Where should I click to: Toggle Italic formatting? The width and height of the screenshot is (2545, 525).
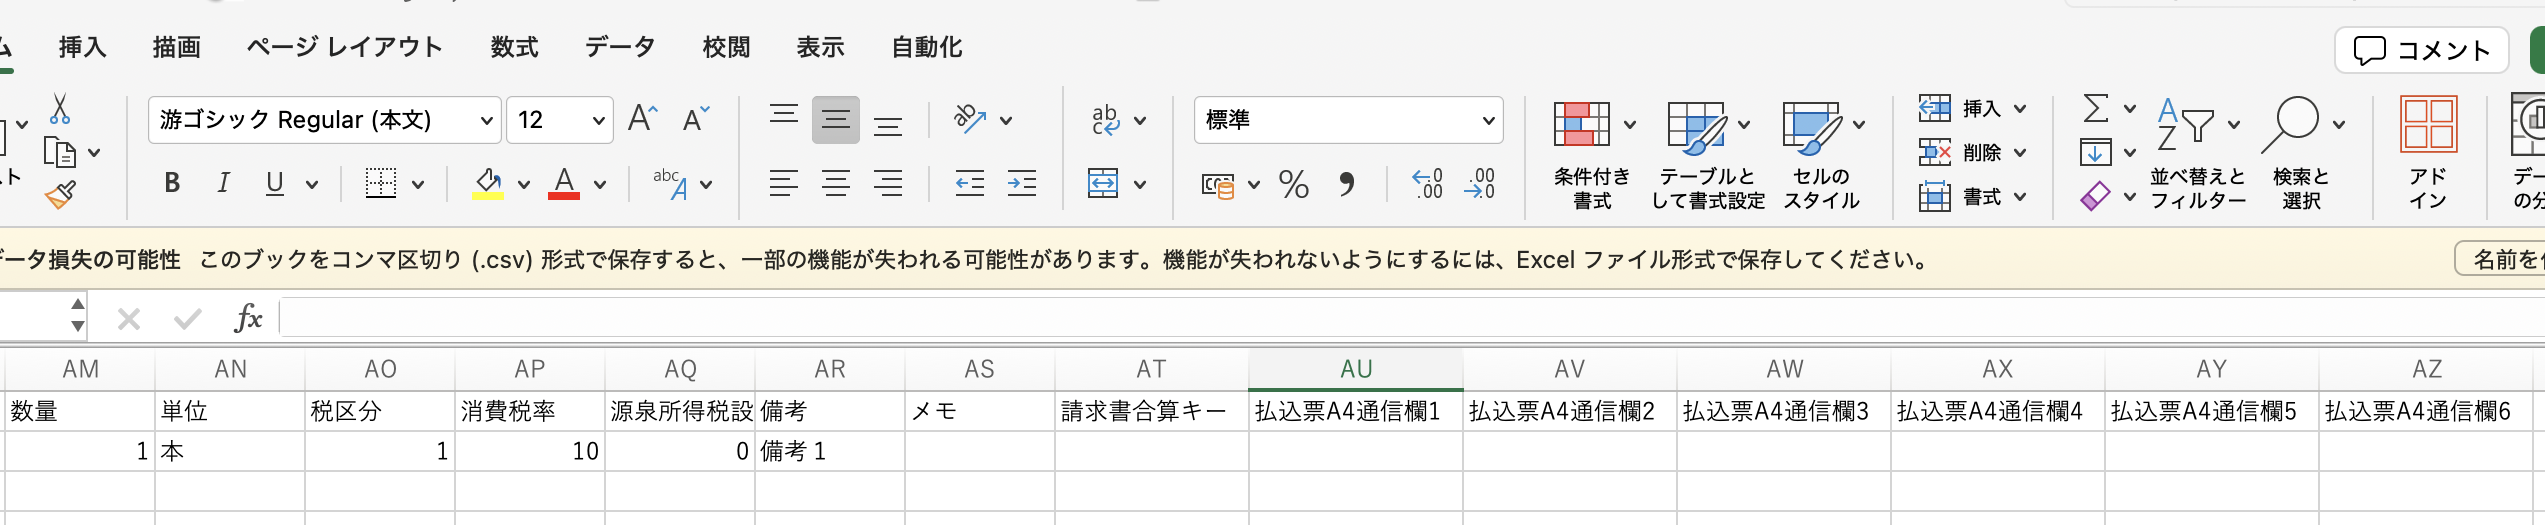(223, 183)
